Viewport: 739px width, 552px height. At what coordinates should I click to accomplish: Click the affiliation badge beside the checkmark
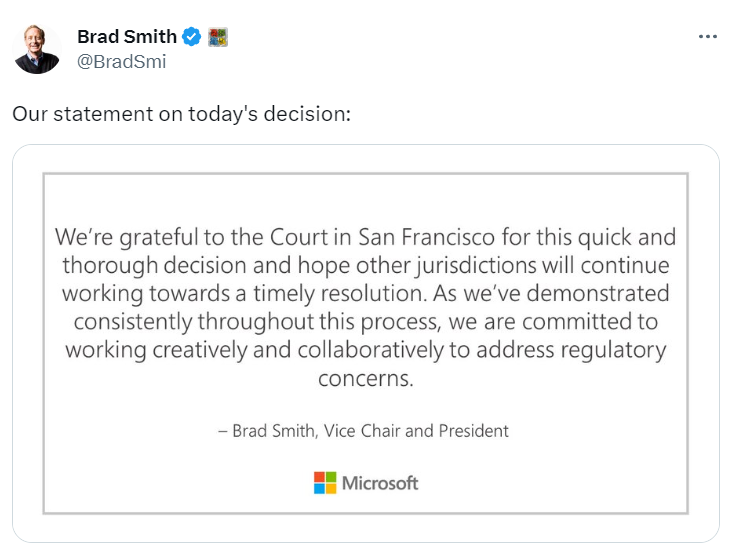click(218, 37)
